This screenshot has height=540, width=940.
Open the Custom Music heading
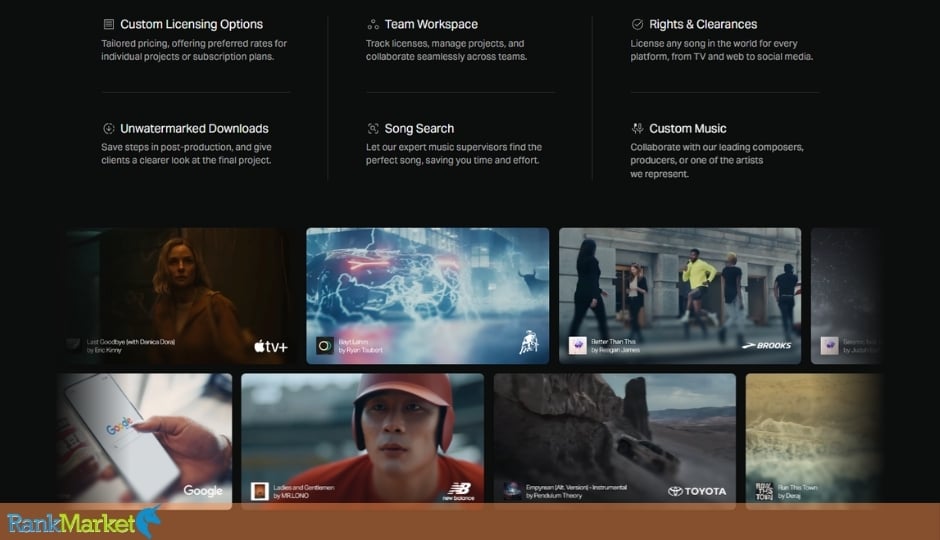(x=688, y=128)
